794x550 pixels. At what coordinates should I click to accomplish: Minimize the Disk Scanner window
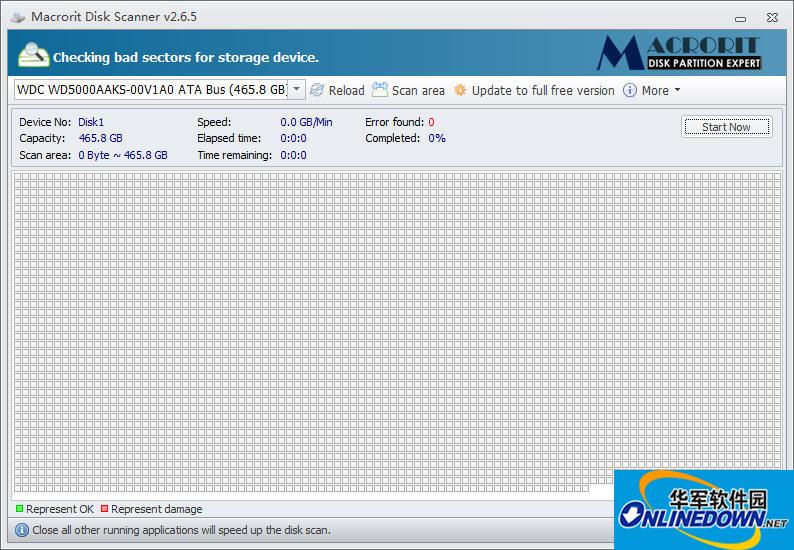coord(740,19)
